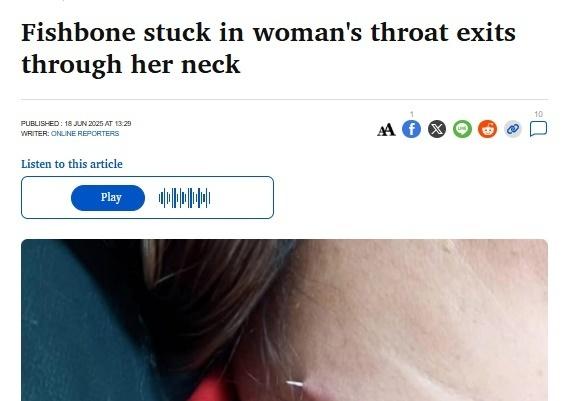This screenshot has width=562, height=401.
Task: Click the Listen to this article label
Action: [x=72, y=164]
